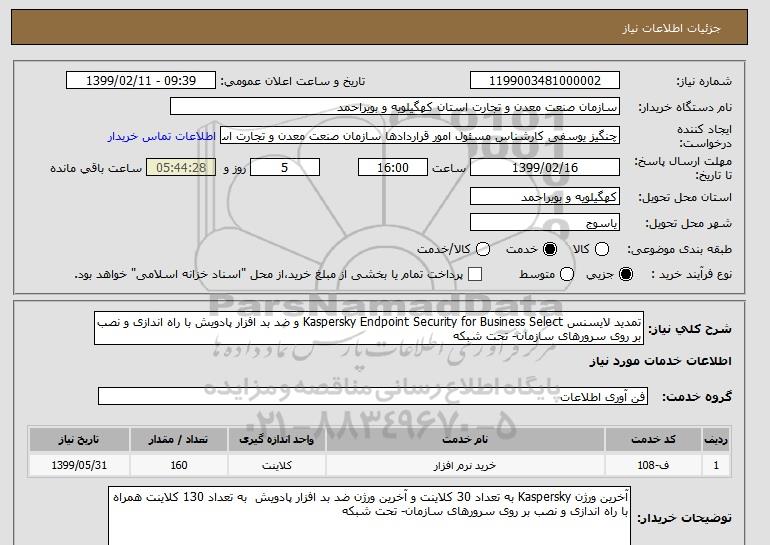Click the شماره نیاز number field
This screenshot has height=545, width=770.
coord(545,81)
